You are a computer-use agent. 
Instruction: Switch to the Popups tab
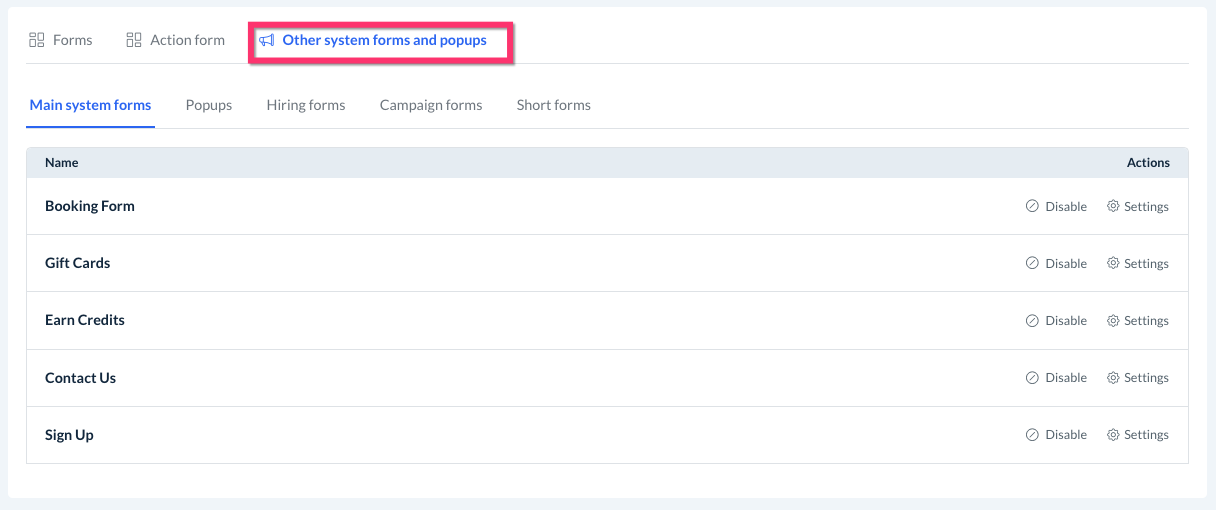point(209,105)
